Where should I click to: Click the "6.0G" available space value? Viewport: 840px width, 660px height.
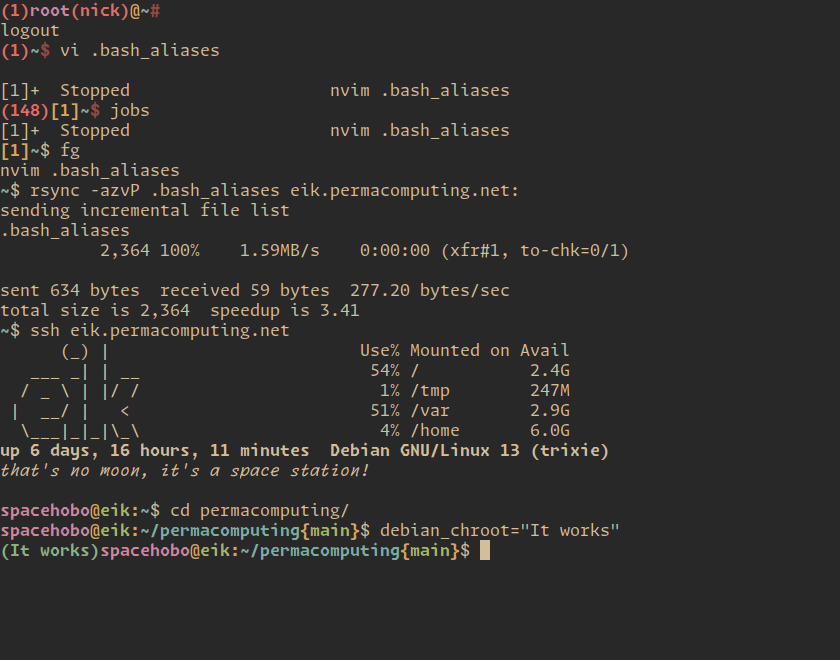coord(550,431)
